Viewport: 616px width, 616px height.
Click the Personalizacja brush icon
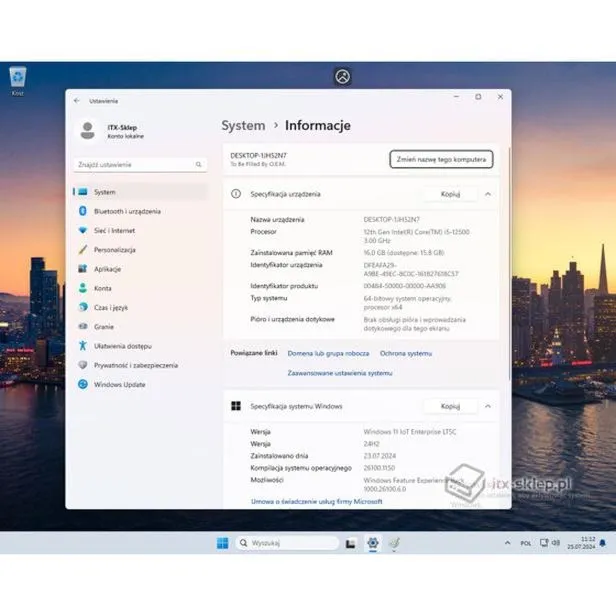83,249
